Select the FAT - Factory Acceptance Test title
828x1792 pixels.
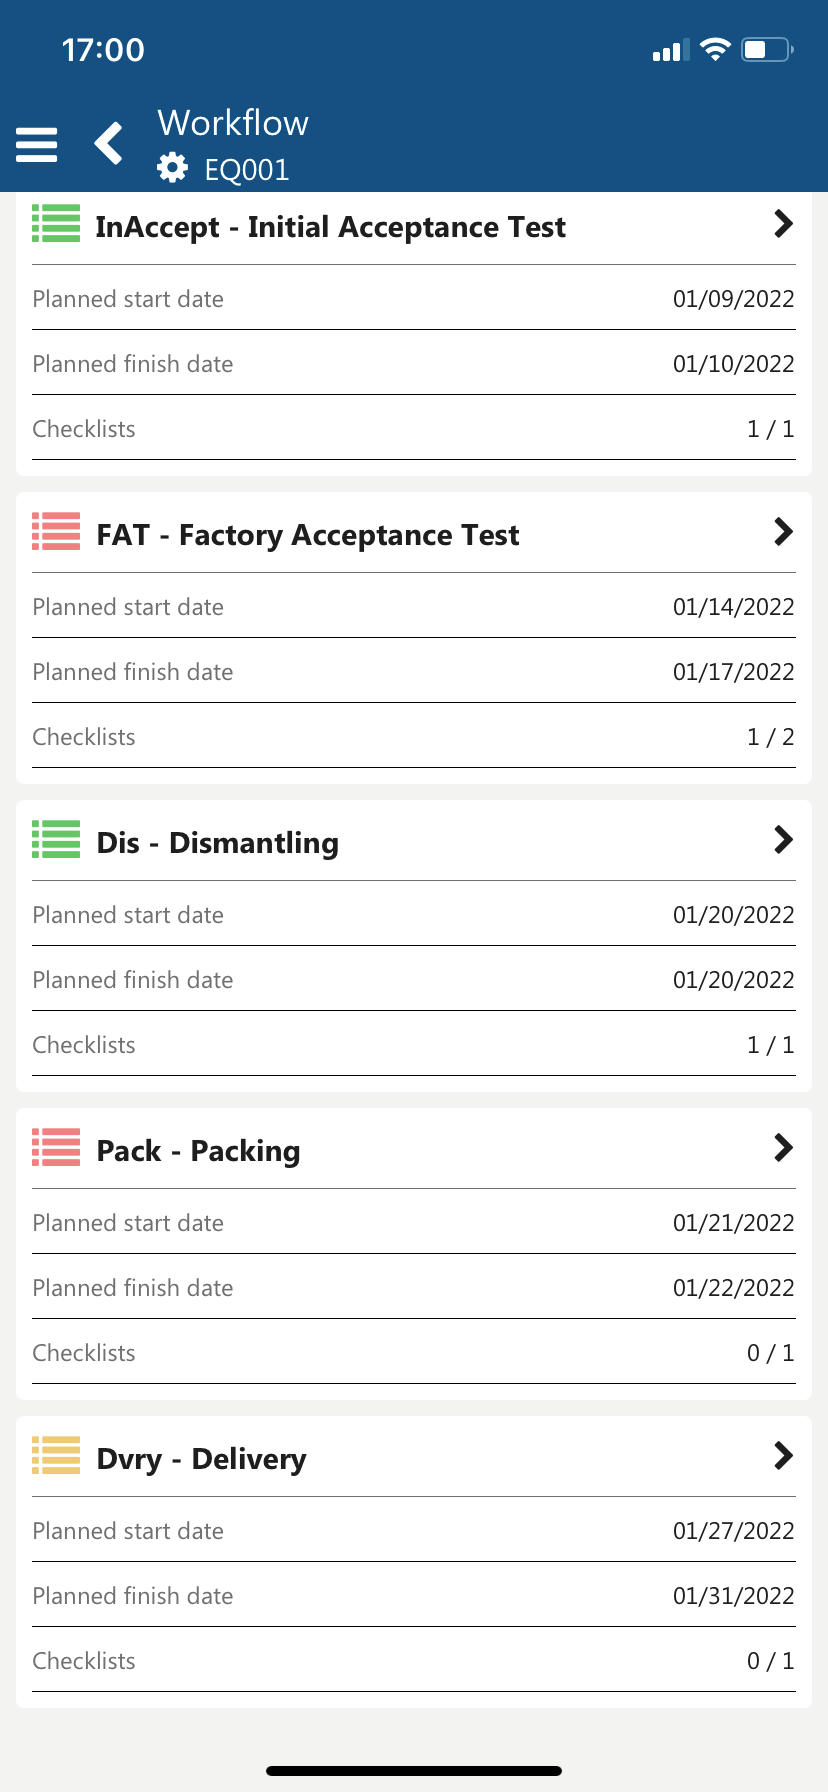coord(307,536)
